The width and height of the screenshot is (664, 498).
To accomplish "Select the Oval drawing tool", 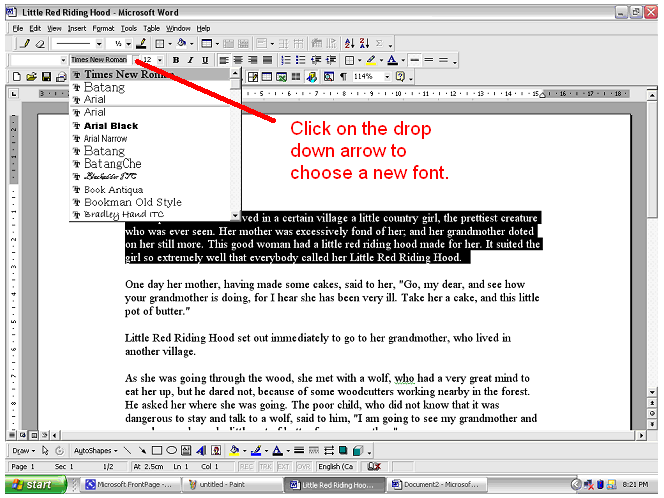I will coord(172,451).
